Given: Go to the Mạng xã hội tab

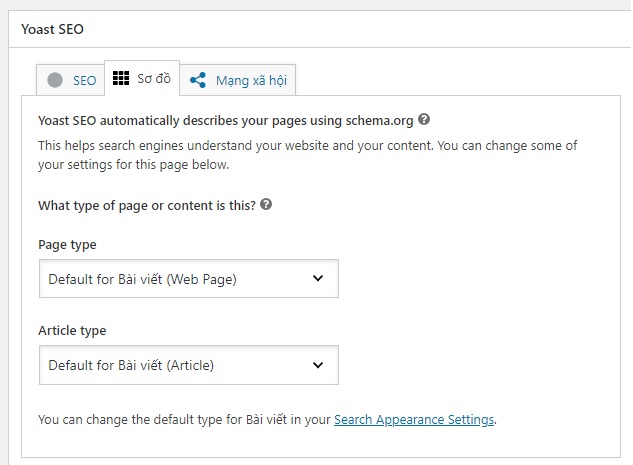Looking at the screenshot, I should [250, 81].
